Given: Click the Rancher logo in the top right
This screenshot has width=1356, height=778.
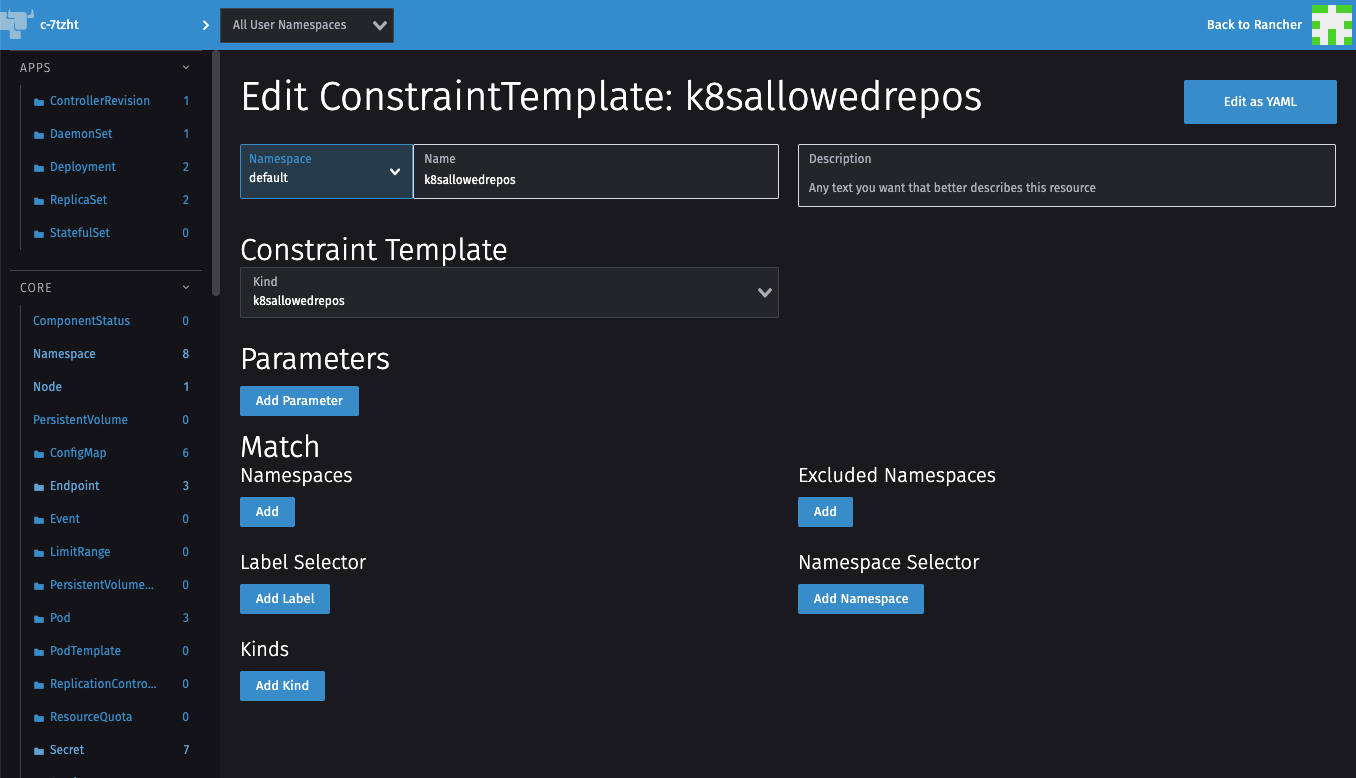Looking at the screenshot, I should coord(1331,25).
